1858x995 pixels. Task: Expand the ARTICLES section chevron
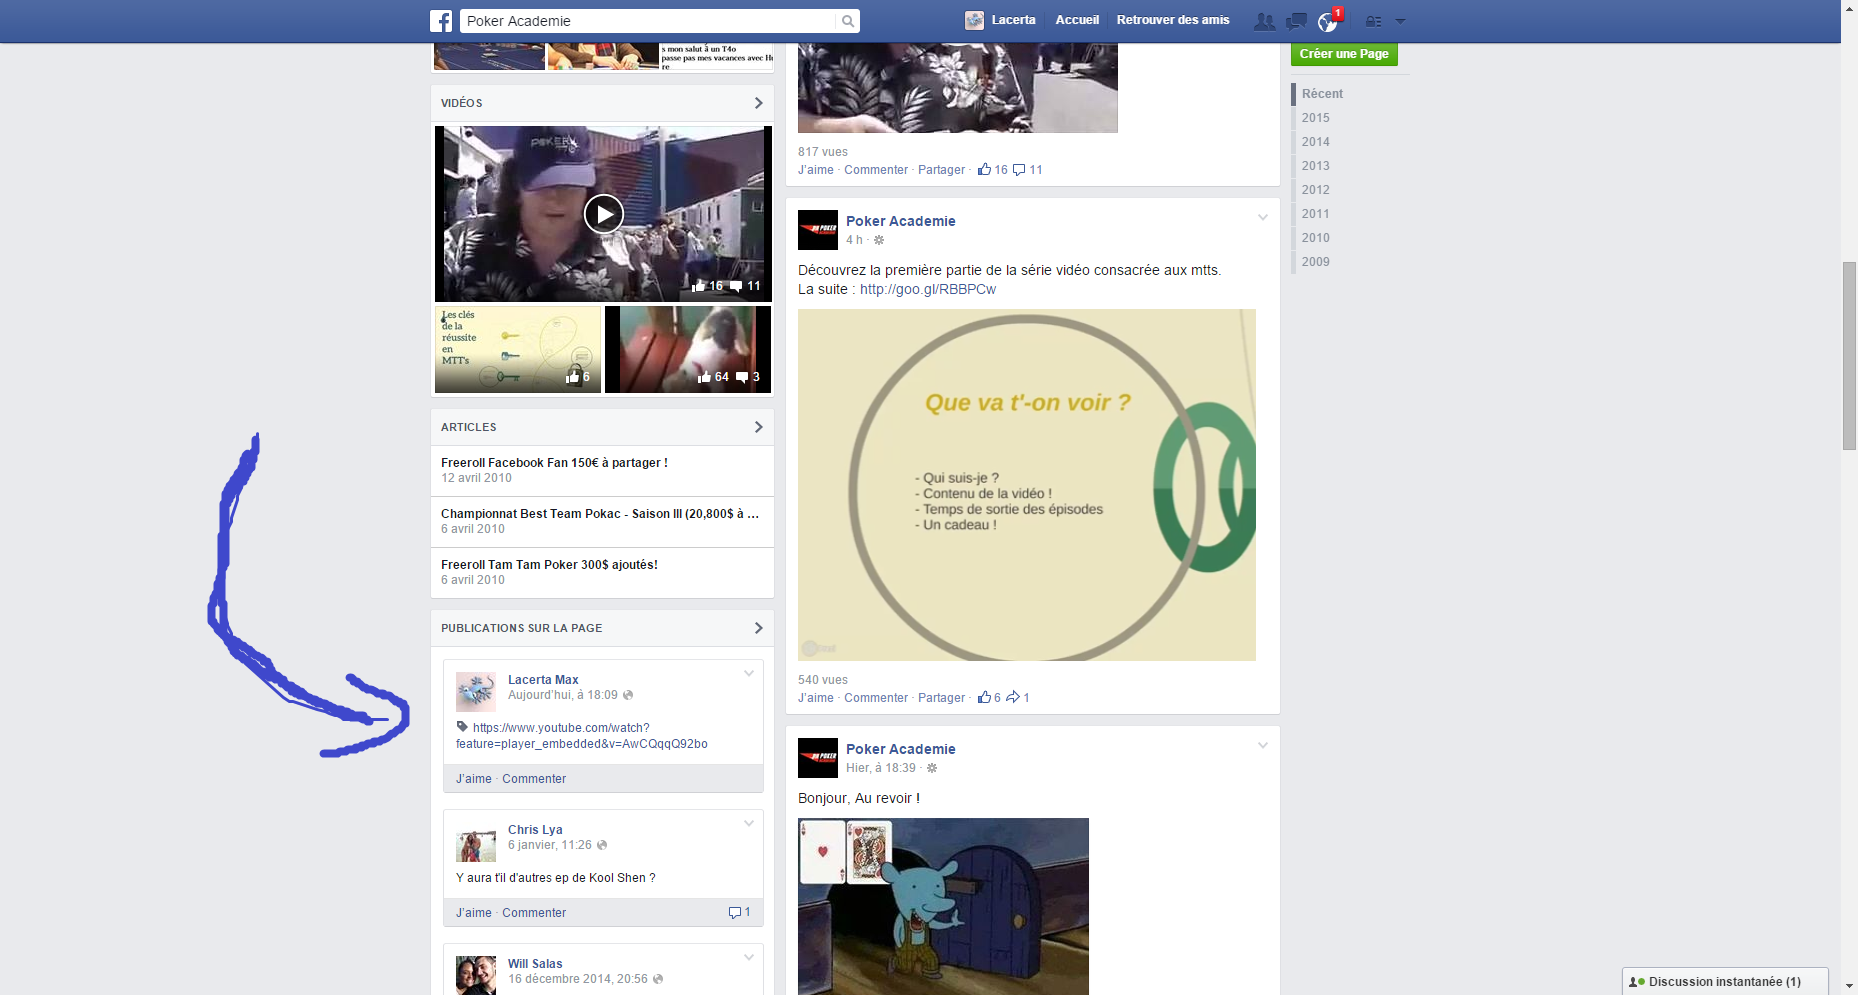point(758,427)
